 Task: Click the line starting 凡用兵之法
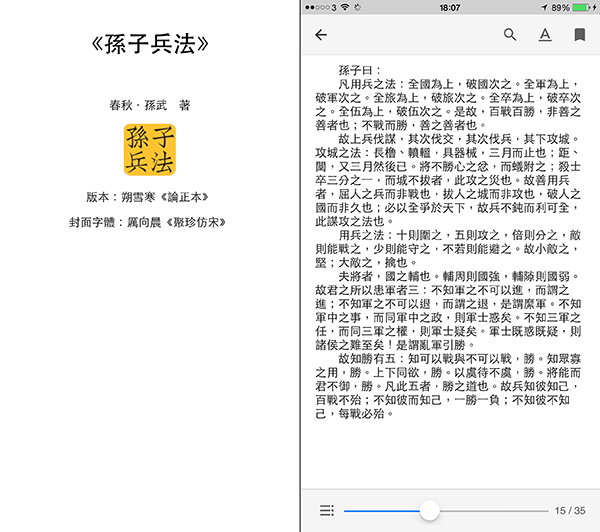click(x=459, y=84)
